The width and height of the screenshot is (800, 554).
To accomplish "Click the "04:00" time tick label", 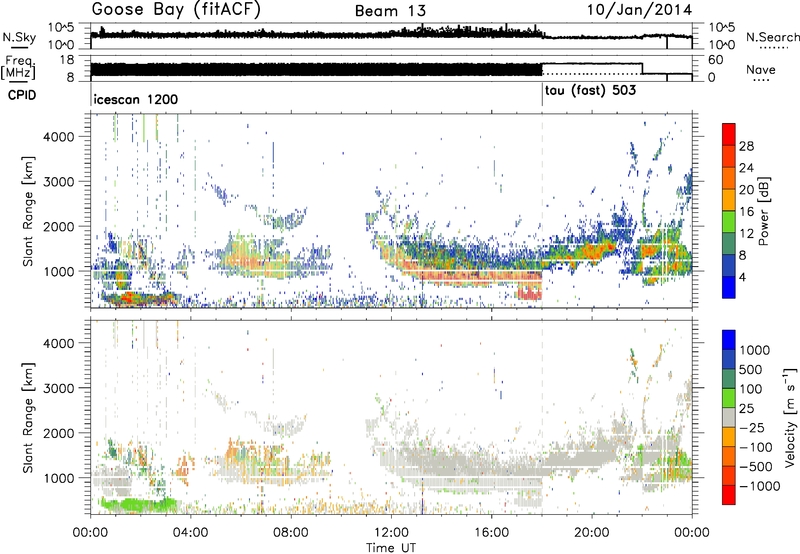I will click(x=191, y=533).
